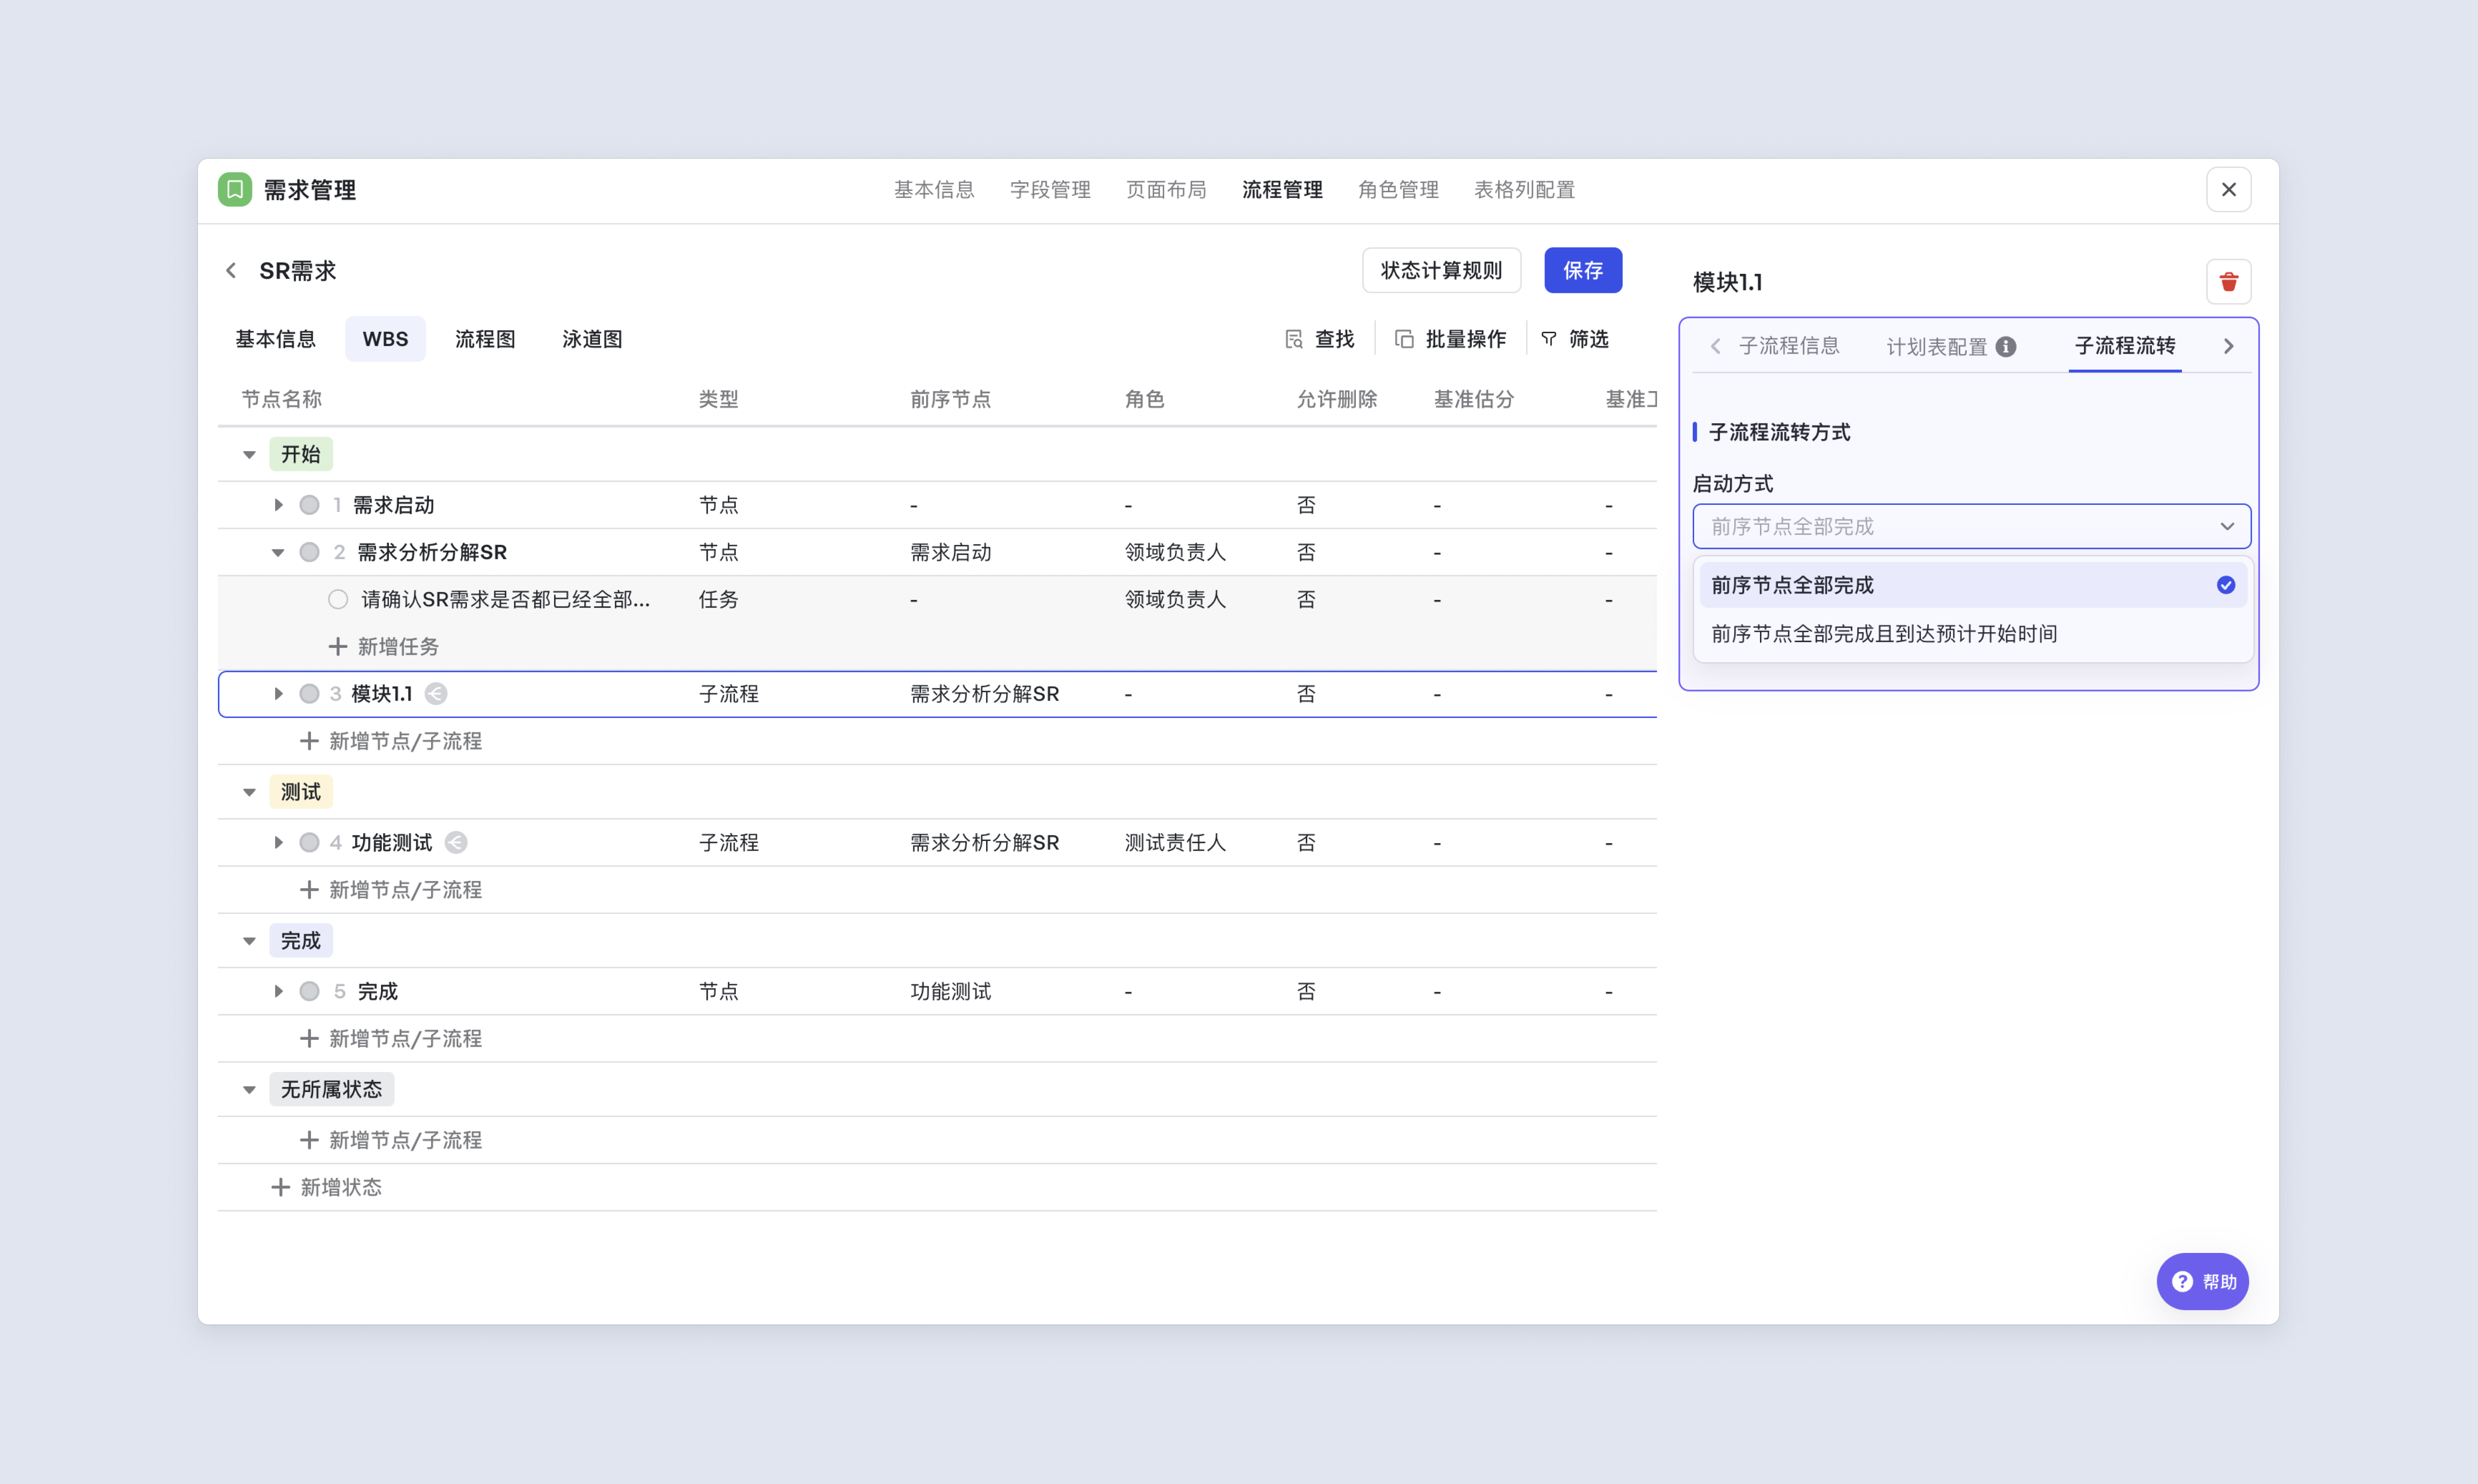Expand the 模块1.1 subflow row
The height and width of the screenshot is (1484, 2478).
tap(278, 693)
